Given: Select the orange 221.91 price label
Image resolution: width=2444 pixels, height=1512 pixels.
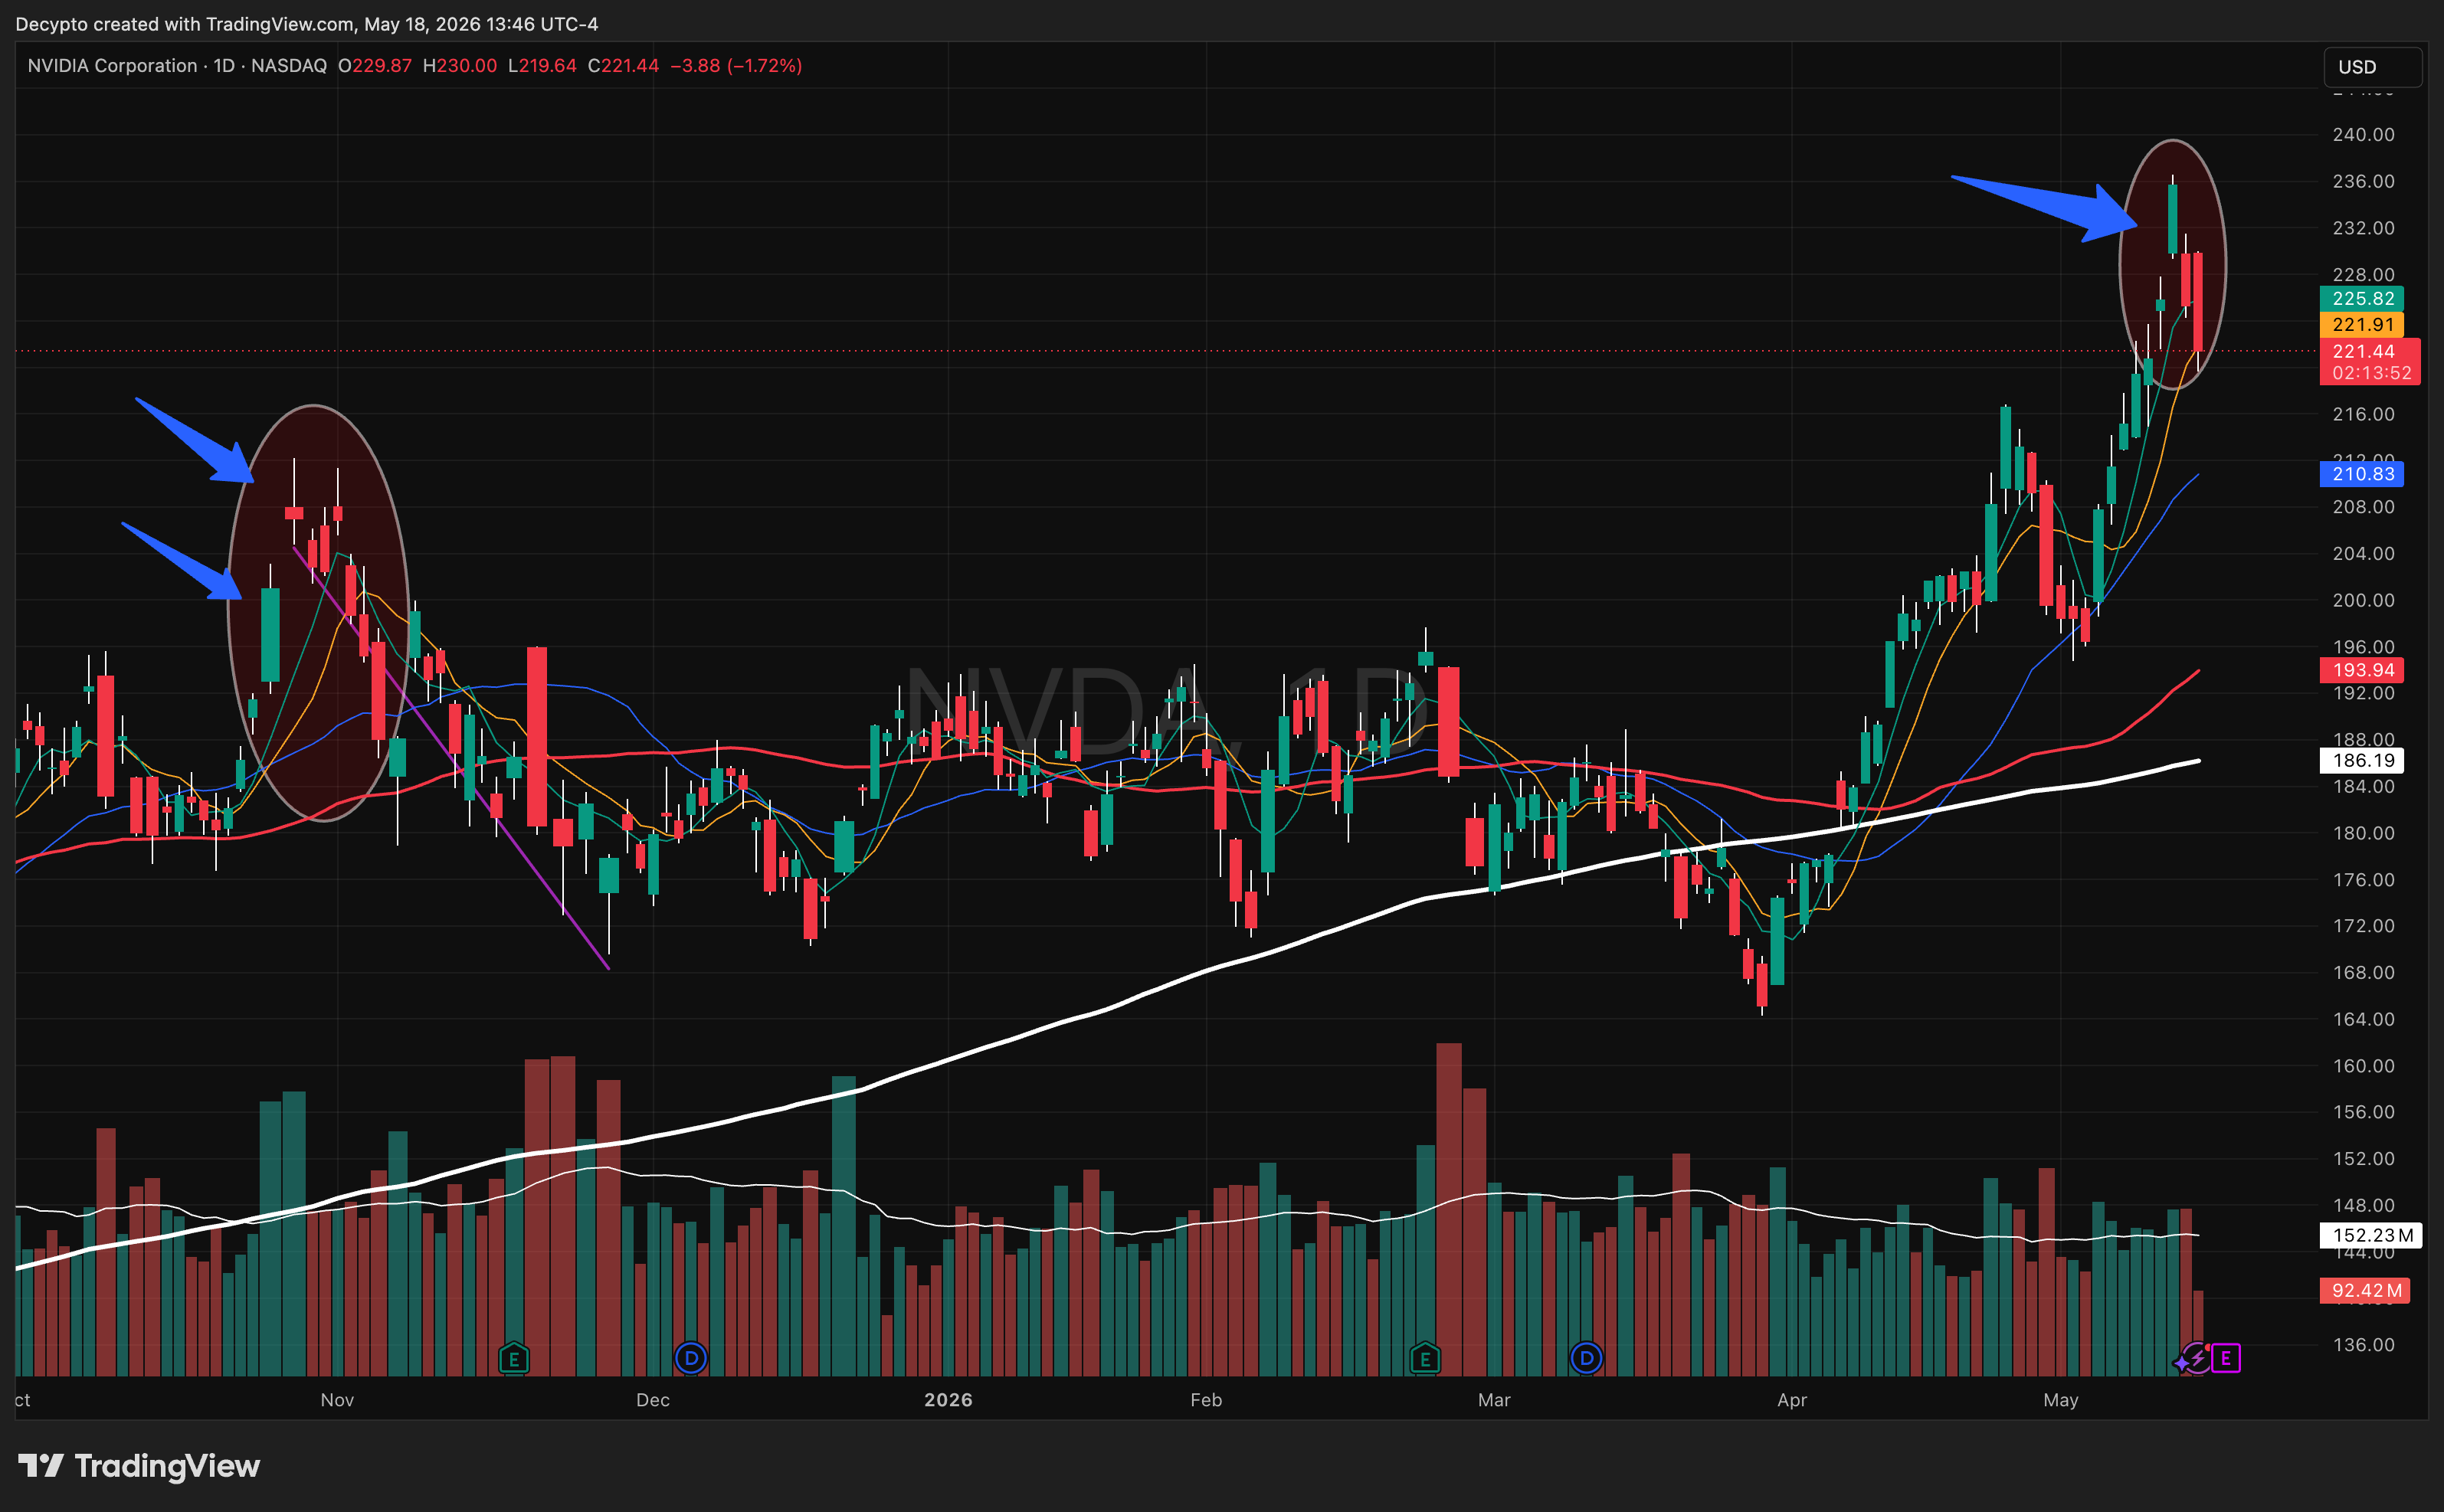Looking at the screenshot, I should tap(2361, 324).
